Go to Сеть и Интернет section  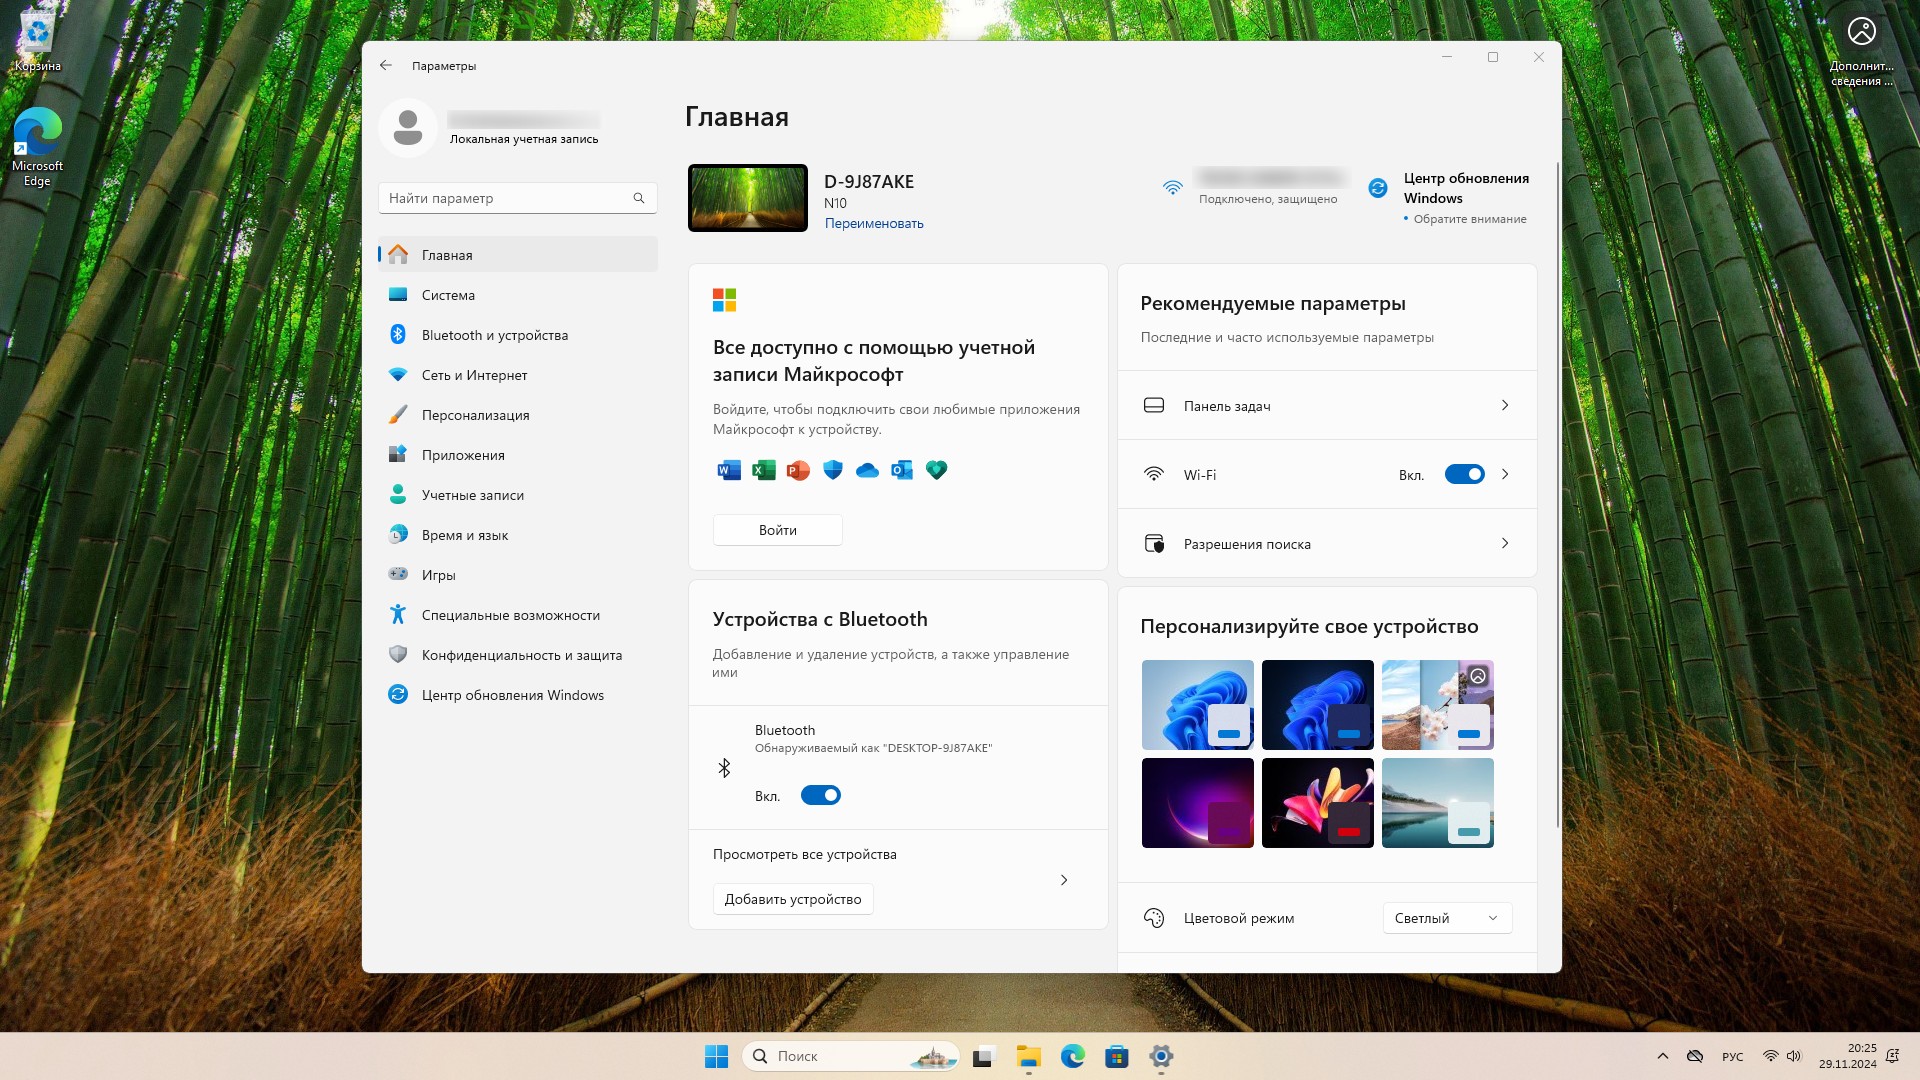pos(474,375)
